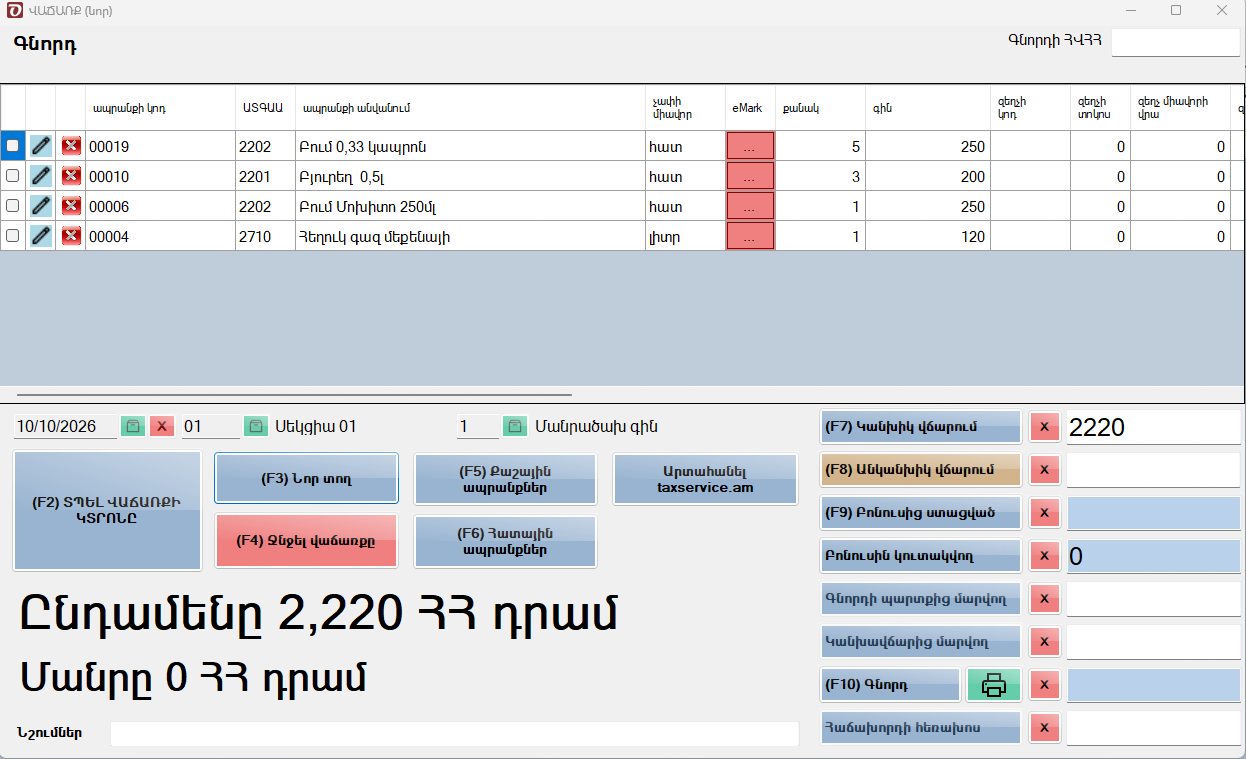Viewport: 1246px width, 759px height.
Task: Open green picker icon beside Սեկցիա 01
Action: coord(256,426)
